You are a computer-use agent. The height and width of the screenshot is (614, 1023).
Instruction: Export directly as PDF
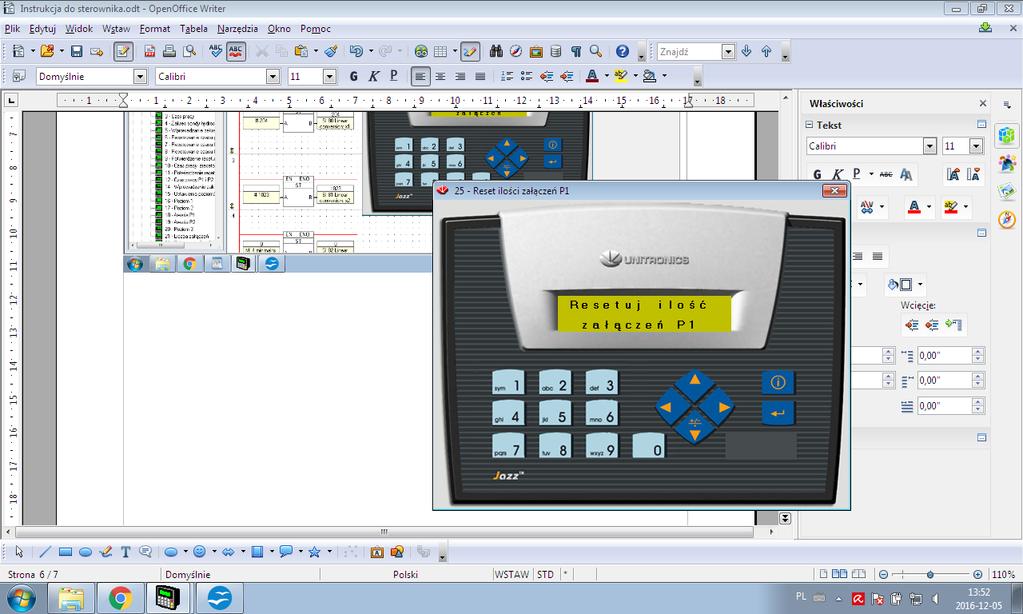point(149,51)
